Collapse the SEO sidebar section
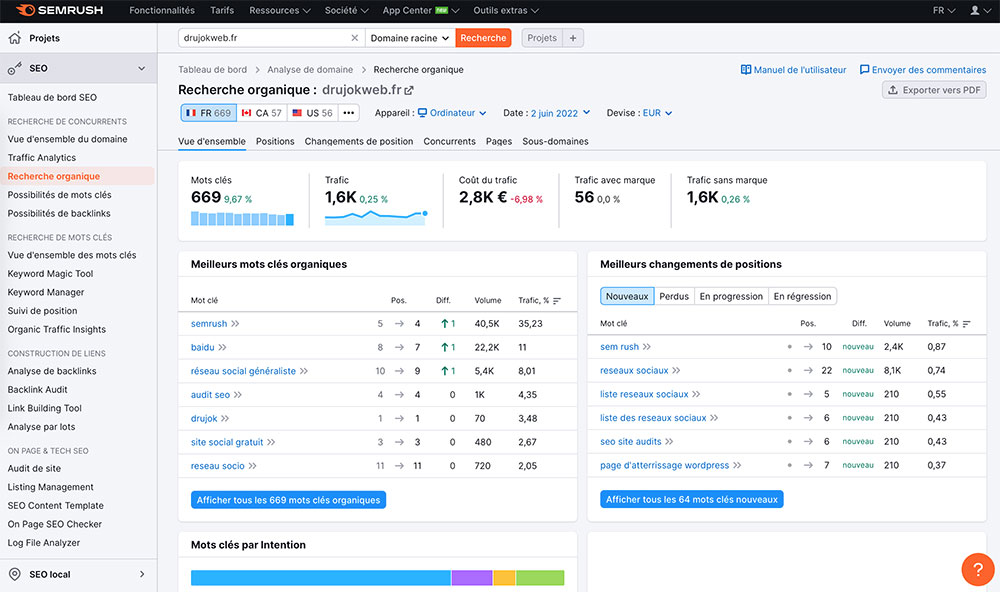This screenshot has width=1000, height=592. 142,68
